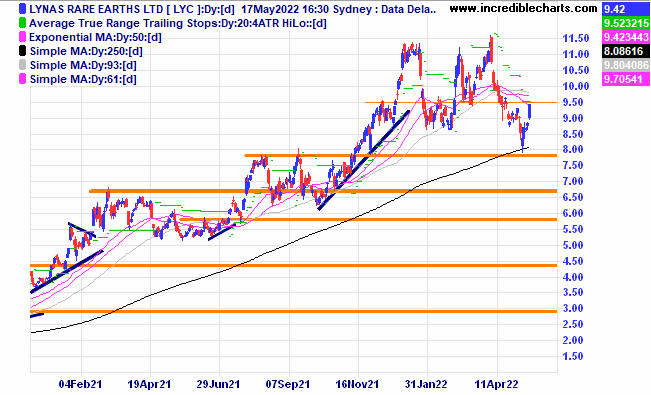Click the 31Jan22 date axis label

click(x=426, y=384)
